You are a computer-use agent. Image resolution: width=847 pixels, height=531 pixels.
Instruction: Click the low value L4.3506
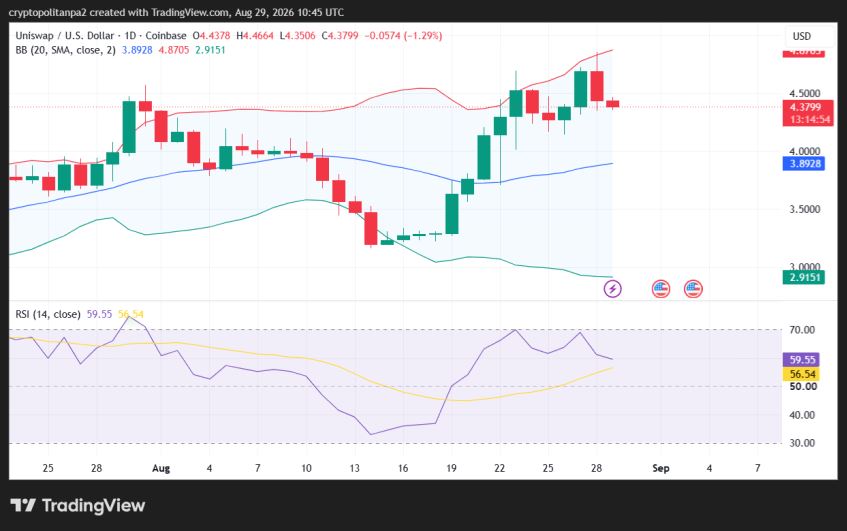pos(297,36)
